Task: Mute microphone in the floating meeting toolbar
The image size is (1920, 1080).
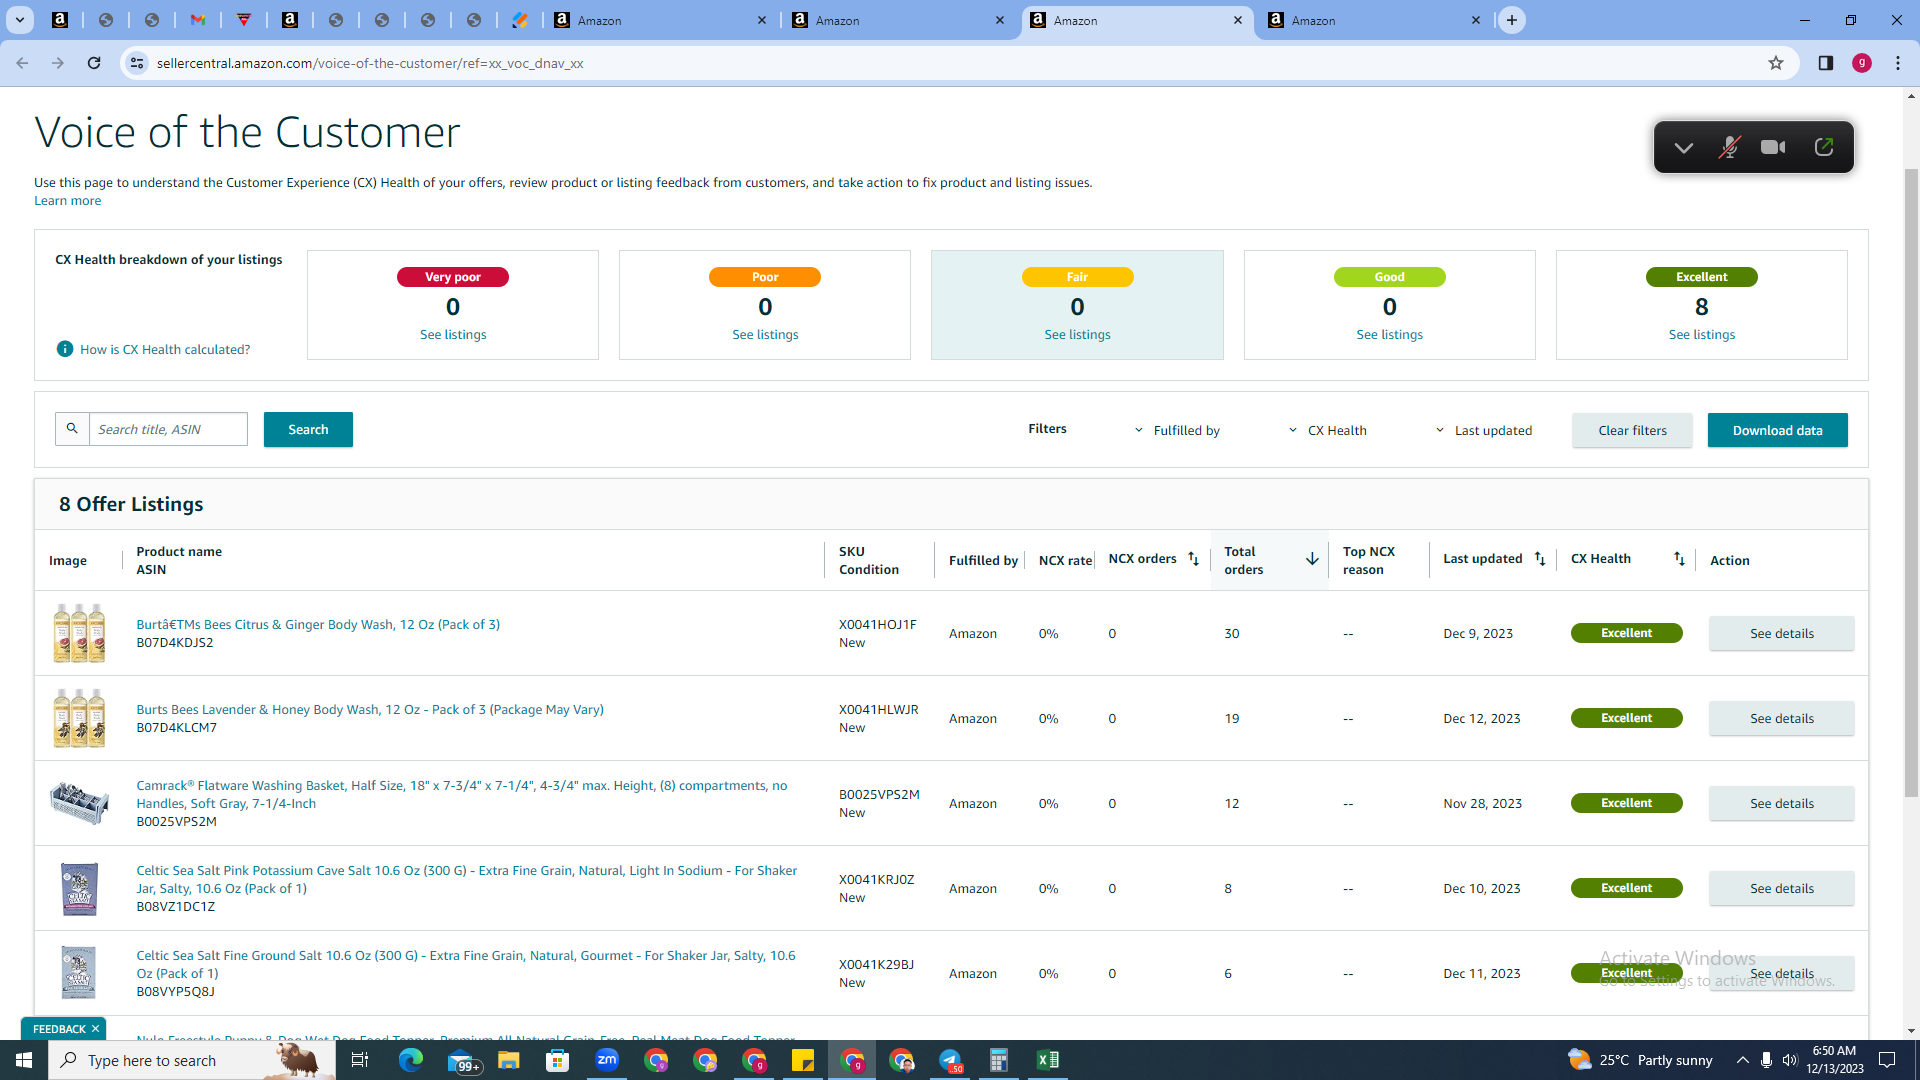Action: pyautogui.click(x=1729, y=148)
